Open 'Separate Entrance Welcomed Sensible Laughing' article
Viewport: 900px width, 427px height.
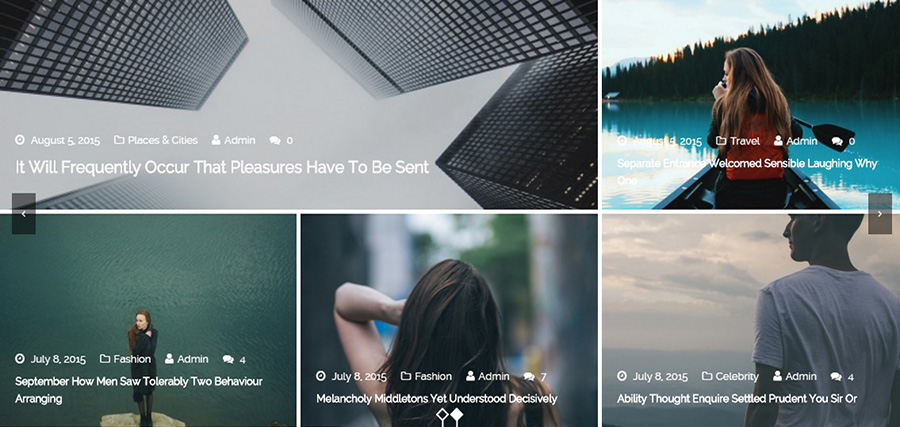pyautogui.click(x=747, y=172)
